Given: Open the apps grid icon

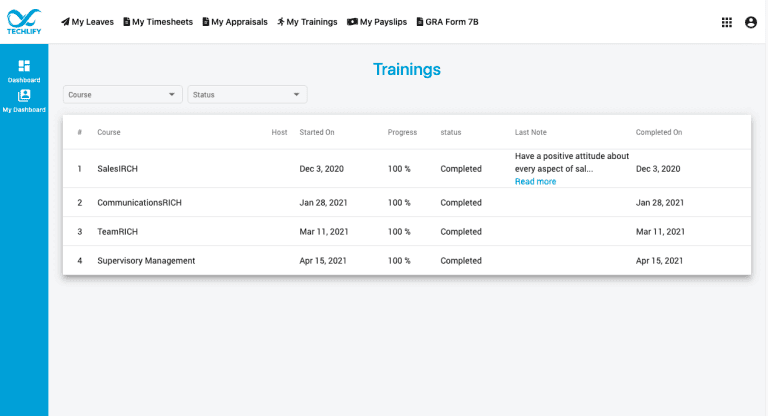Looking at the screenshot, I should click(727, 22).
